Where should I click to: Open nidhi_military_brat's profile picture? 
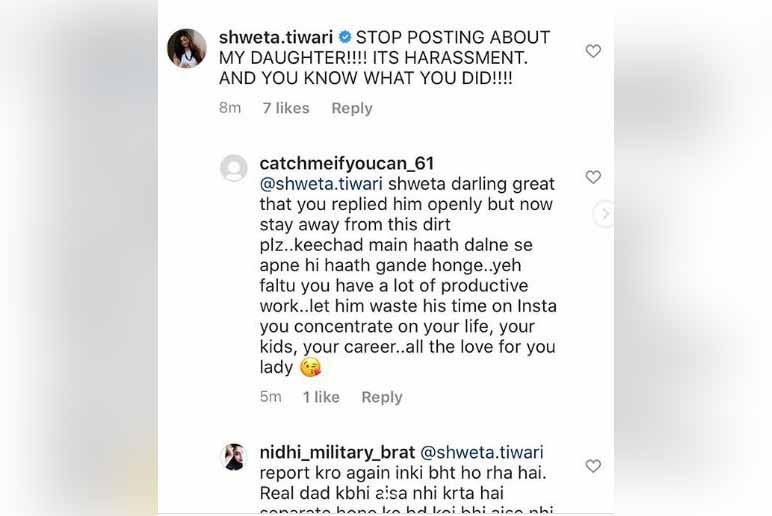[233, 457]
